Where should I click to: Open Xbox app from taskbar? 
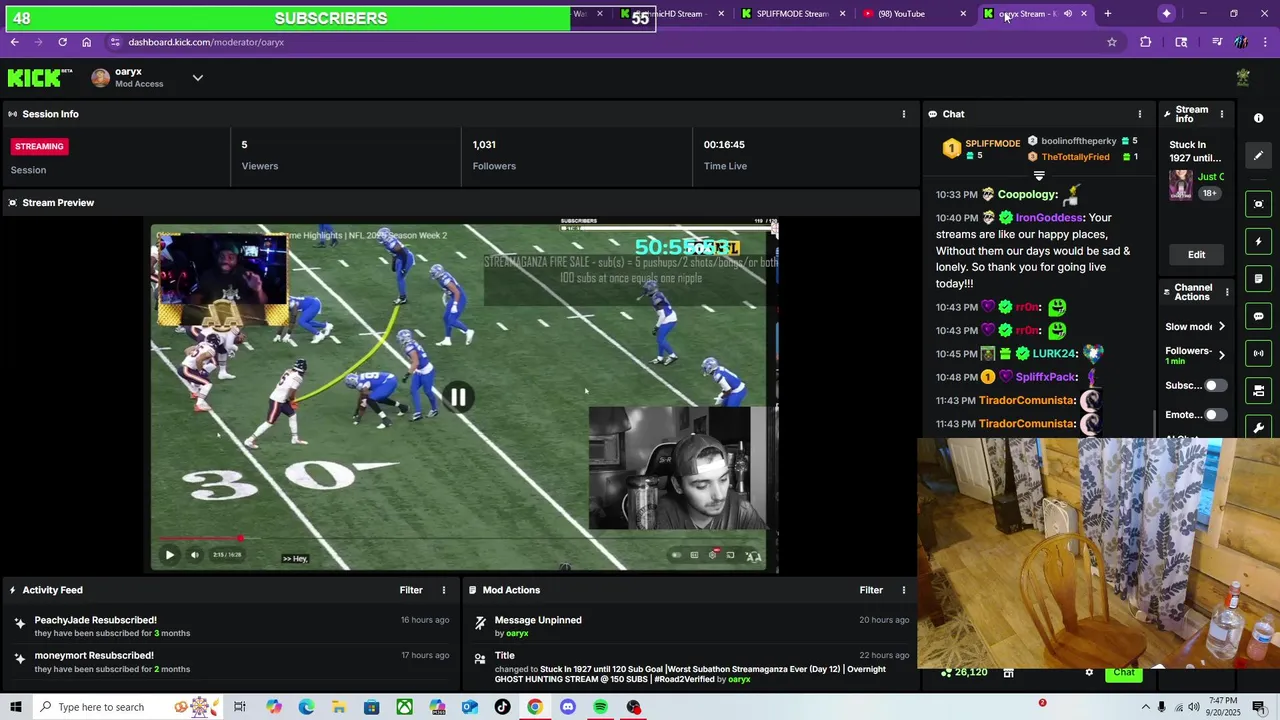point(404,707)
